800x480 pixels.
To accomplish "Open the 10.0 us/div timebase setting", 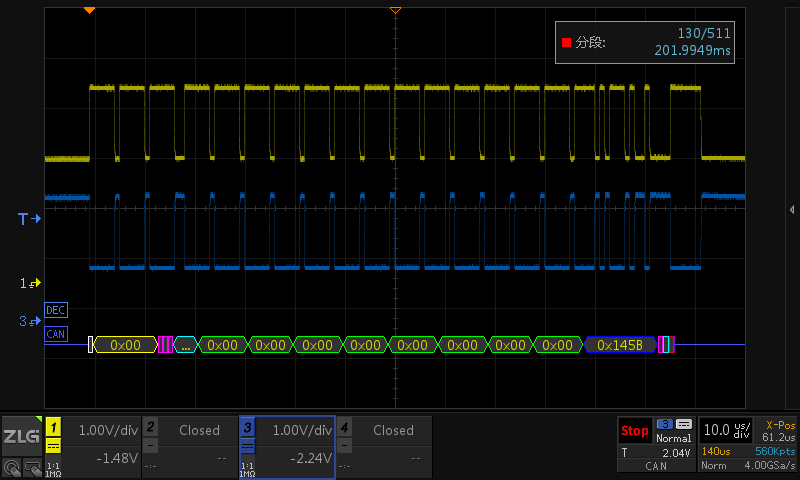I will [724, 430].
